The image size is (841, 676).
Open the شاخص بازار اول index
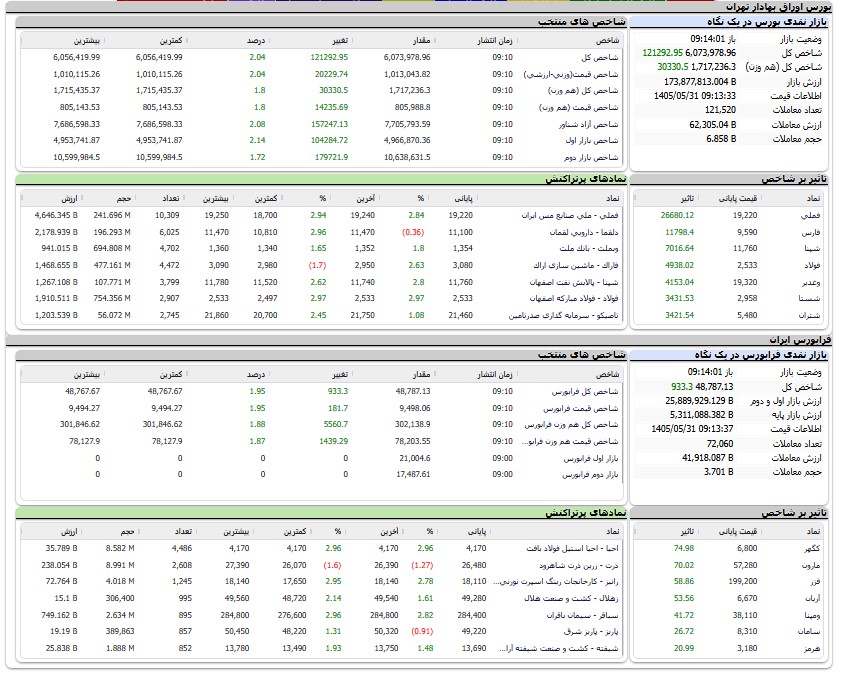click(592, 141)
